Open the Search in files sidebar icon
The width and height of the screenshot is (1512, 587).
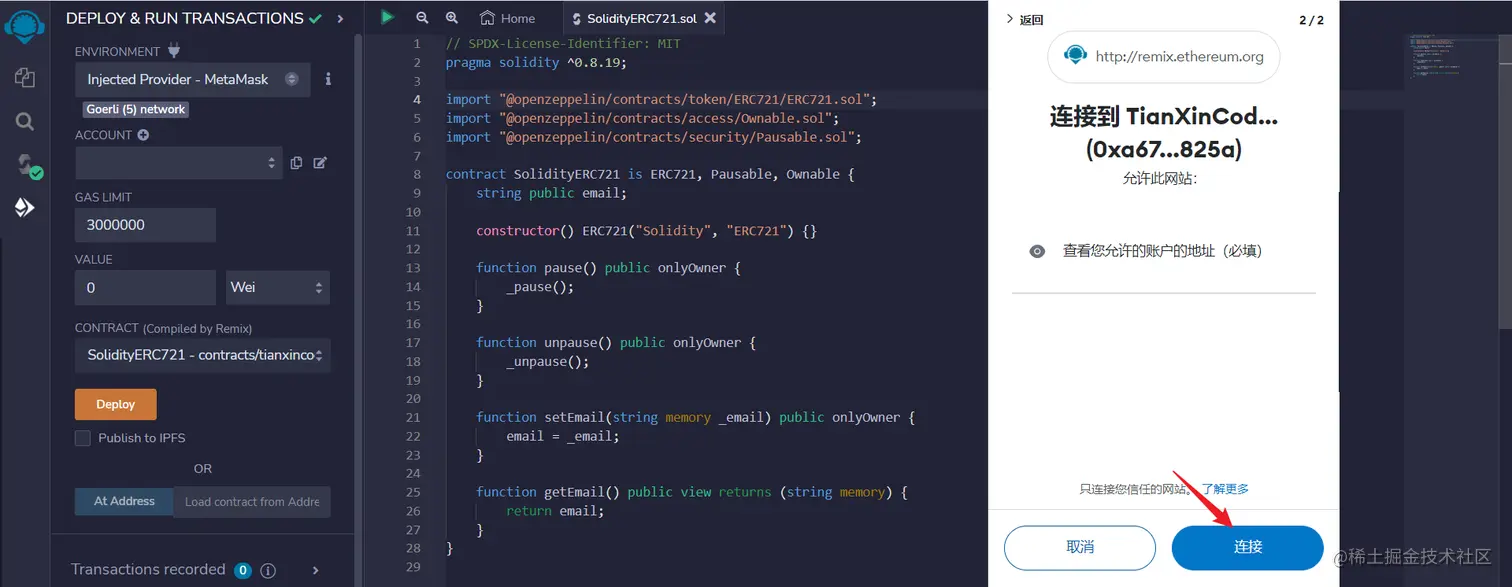pyautogui.click(x=24, y=121)
